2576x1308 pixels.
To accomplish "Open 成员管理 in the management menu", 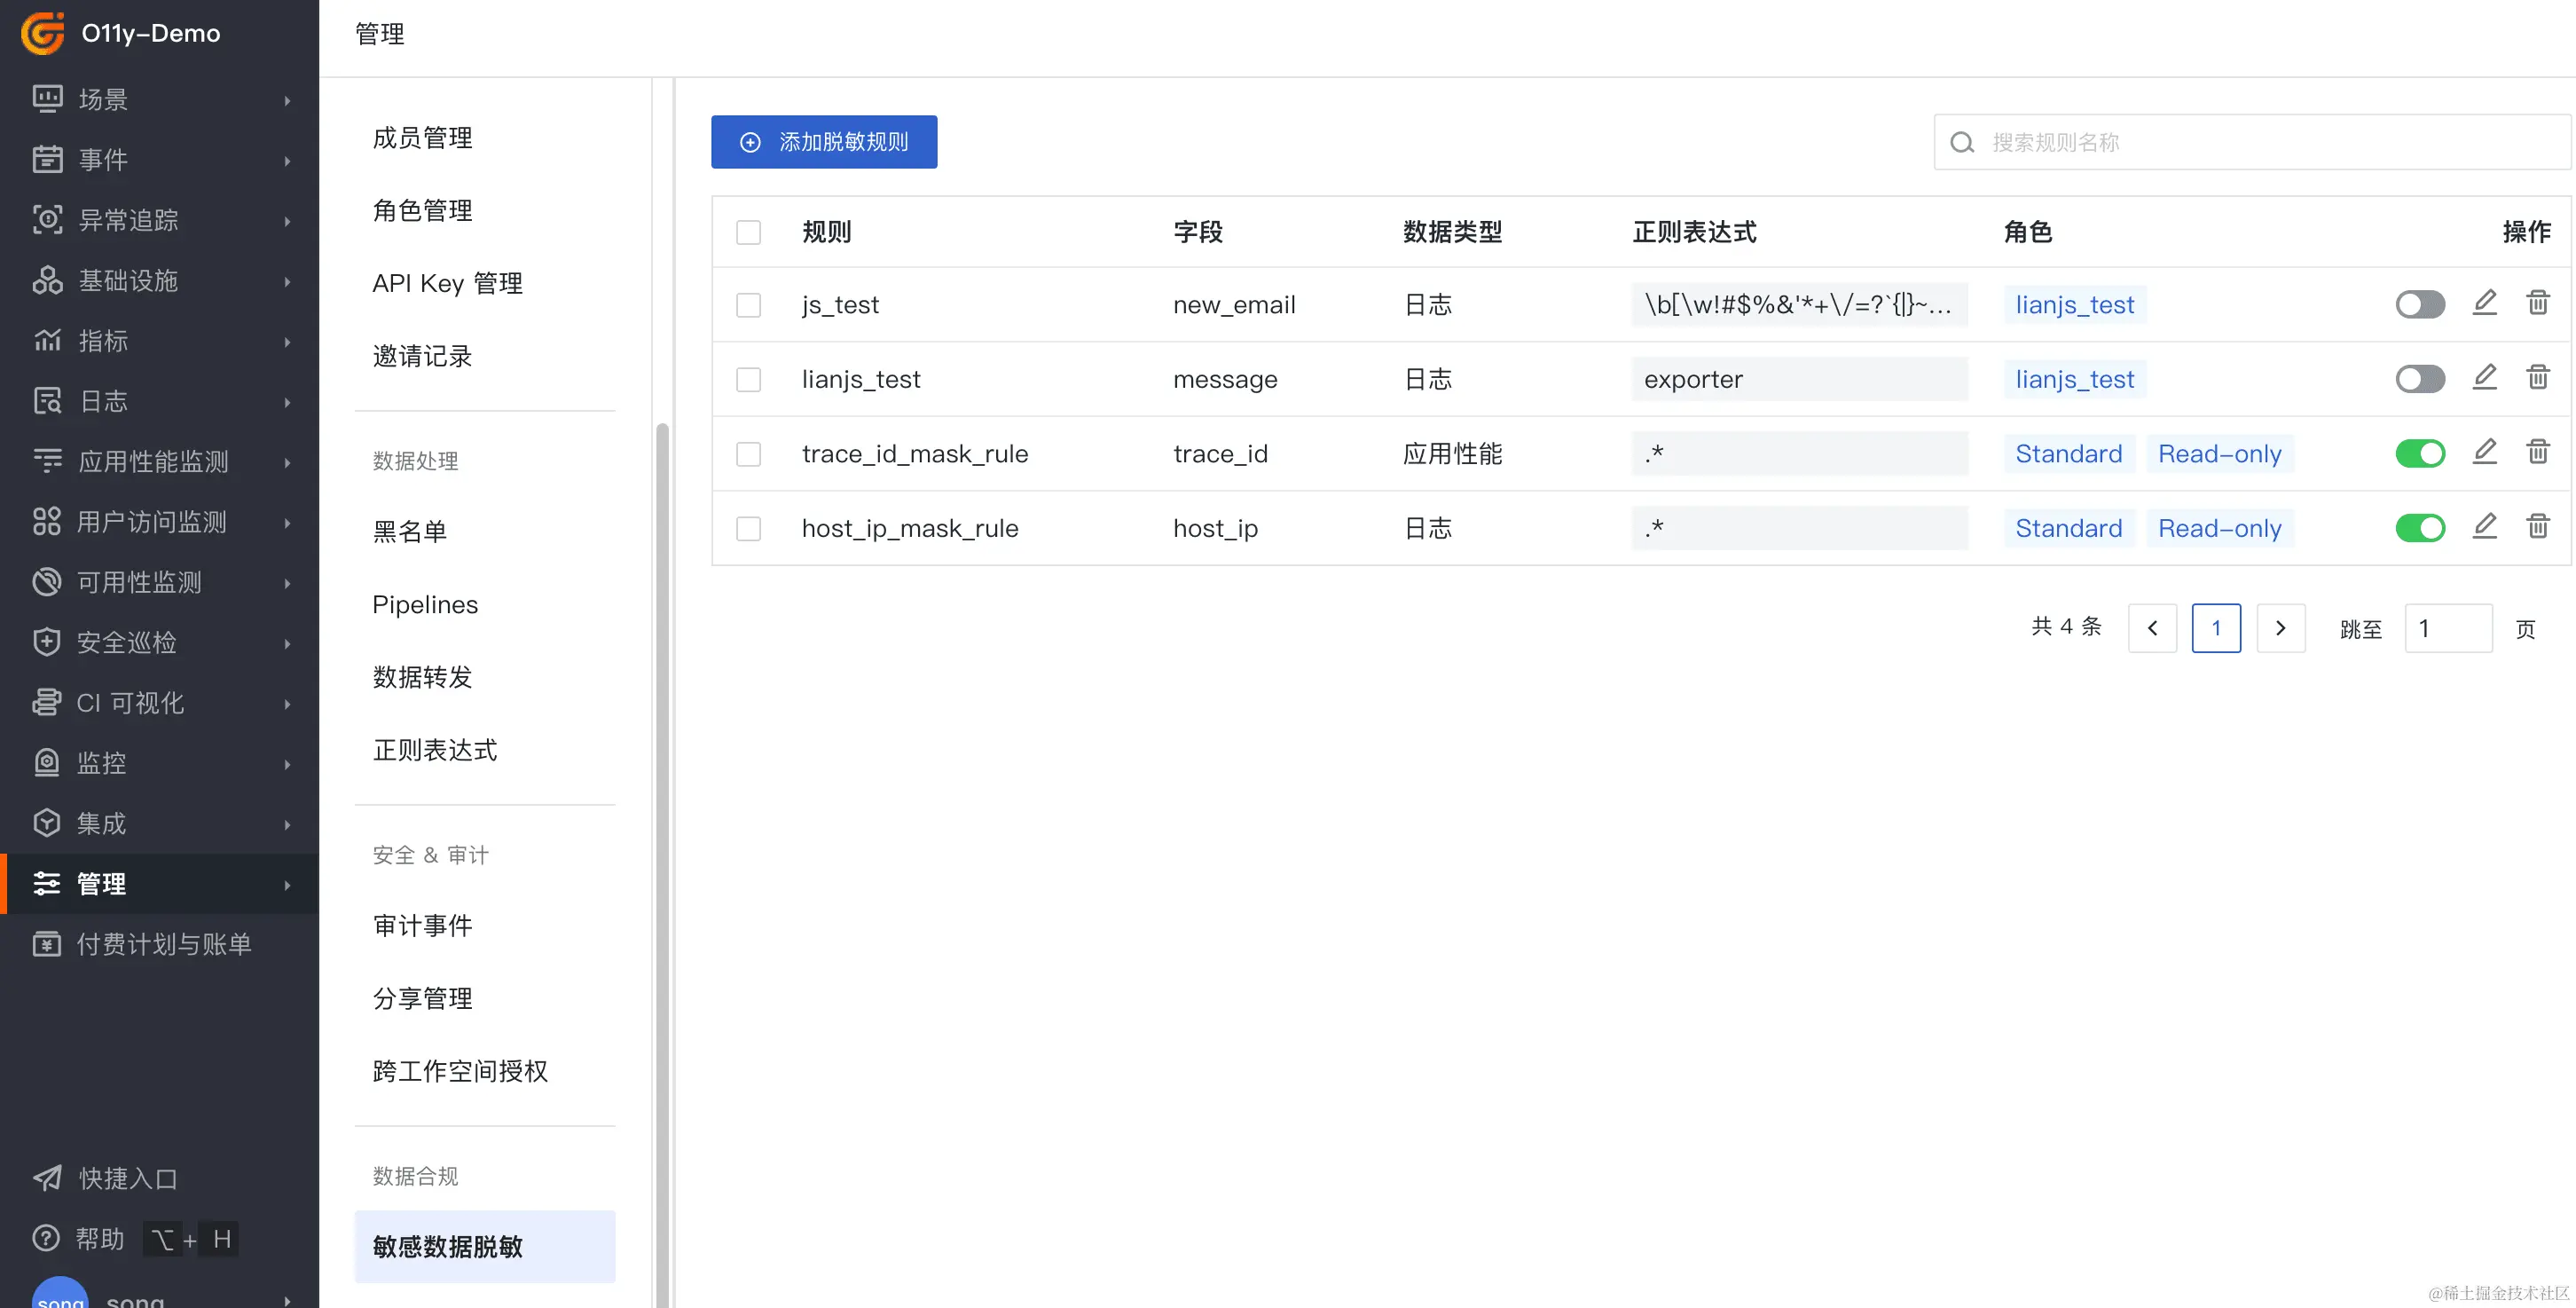I will coord(422,138).
